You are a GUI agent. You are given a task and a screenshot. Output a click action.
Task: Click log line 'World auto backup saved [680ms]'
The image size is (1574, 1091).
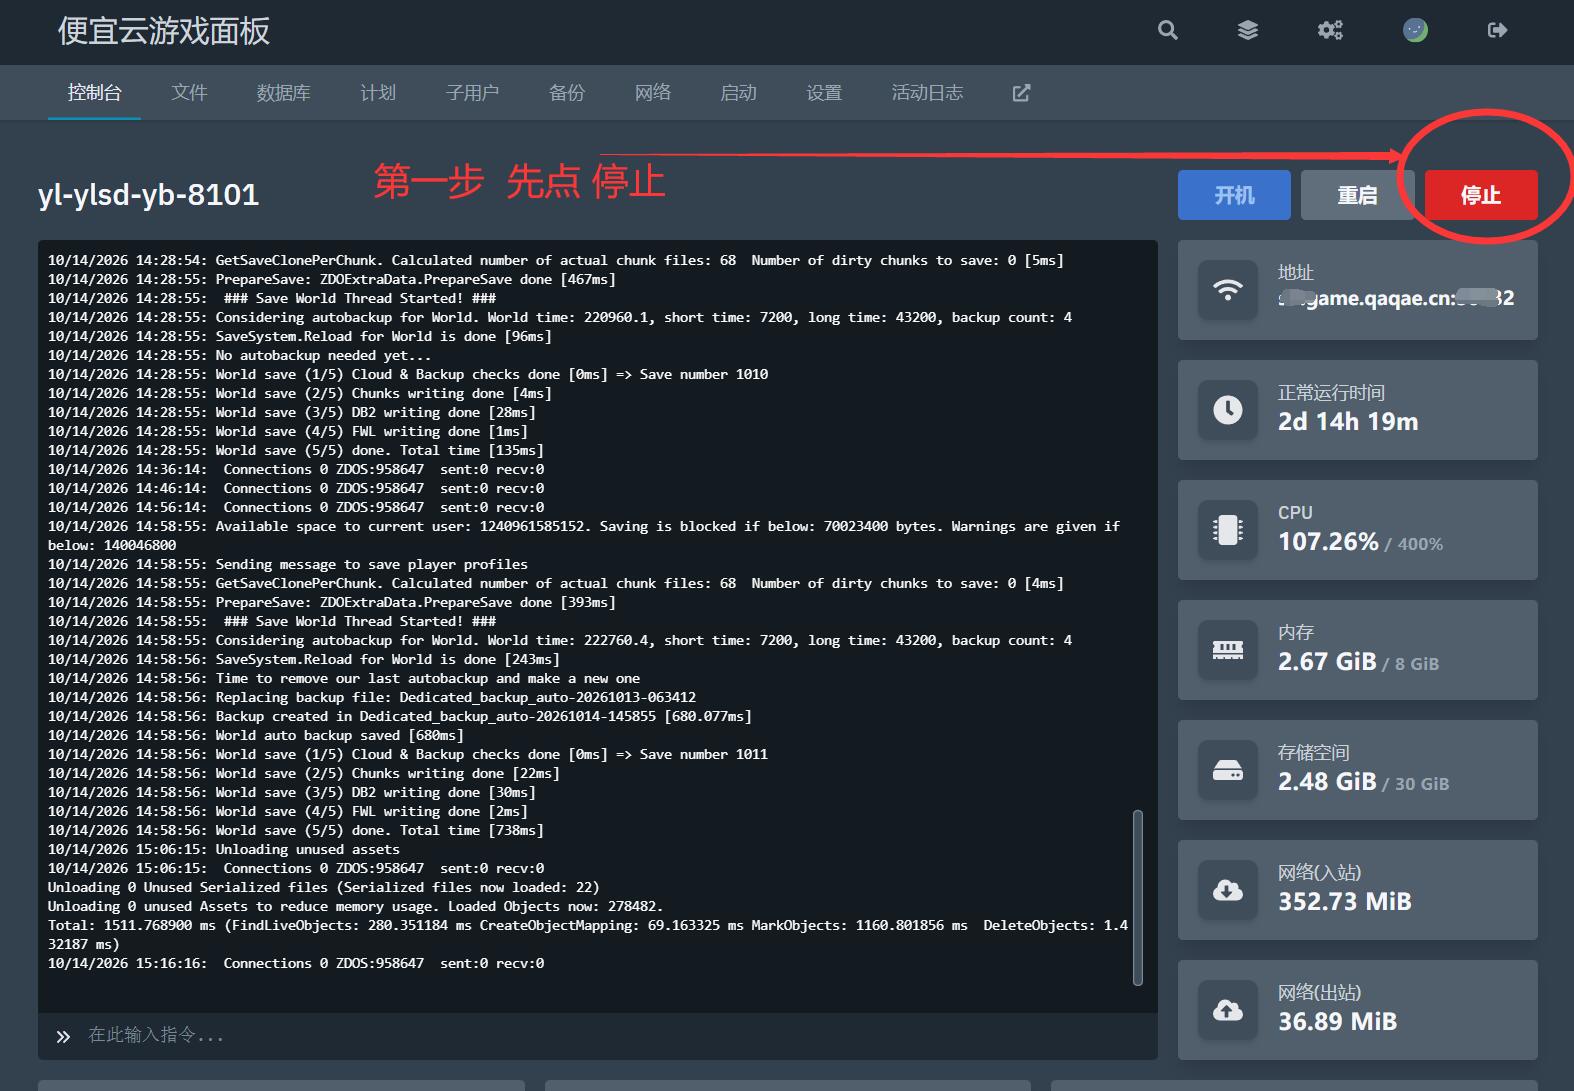[x=256, y=735]
